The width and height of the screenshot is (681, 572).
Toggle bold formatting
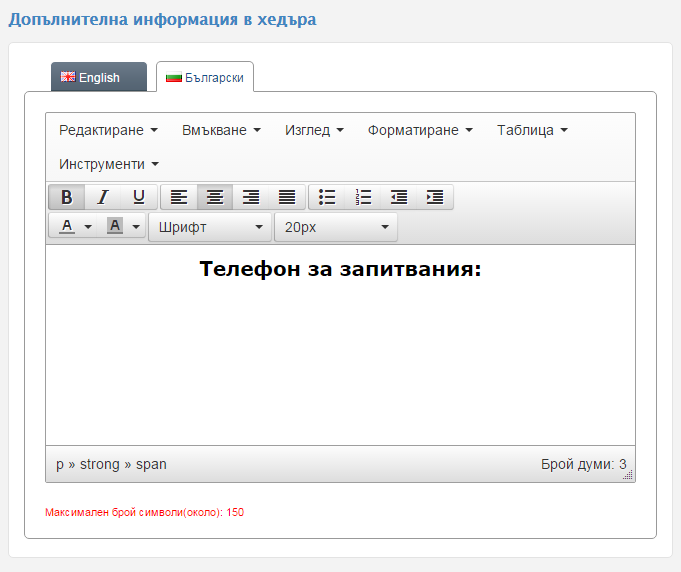(66, 197)
